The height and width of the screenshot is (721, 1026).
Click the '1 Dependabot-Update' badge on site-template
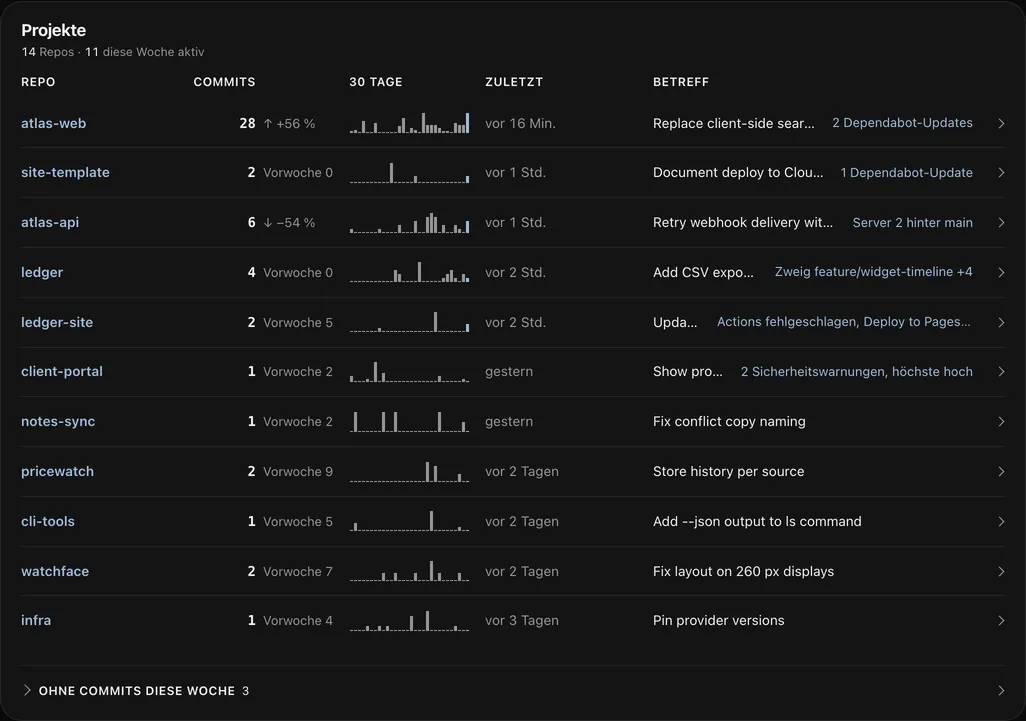click(x=906, y=173)
